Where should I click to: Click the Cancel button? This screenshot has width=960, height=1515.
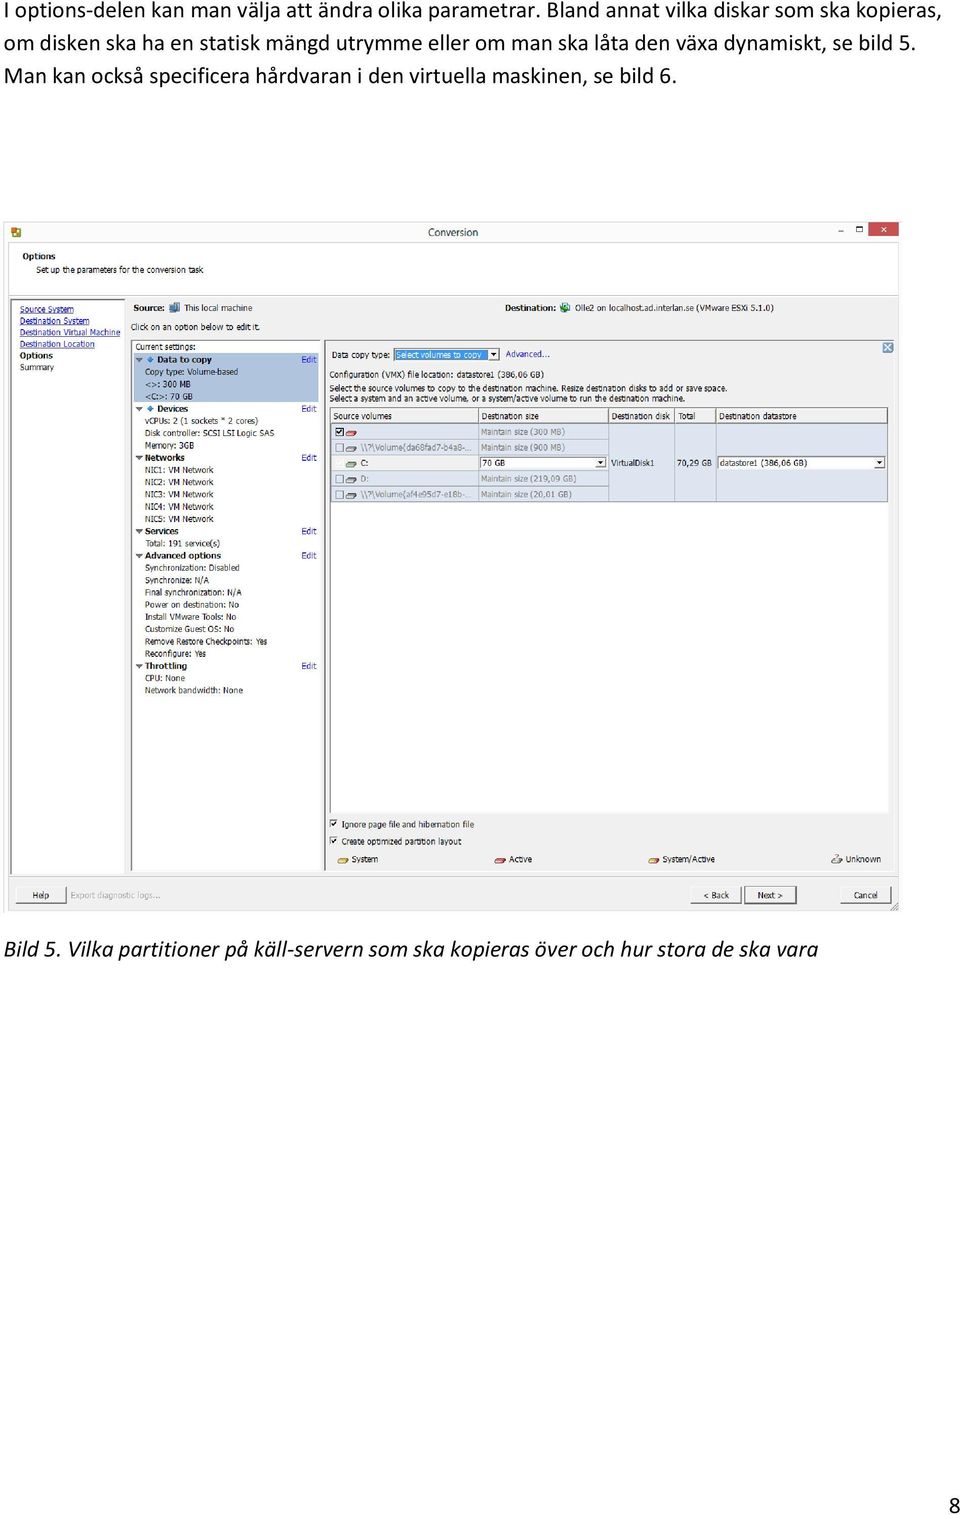(865, 895)
